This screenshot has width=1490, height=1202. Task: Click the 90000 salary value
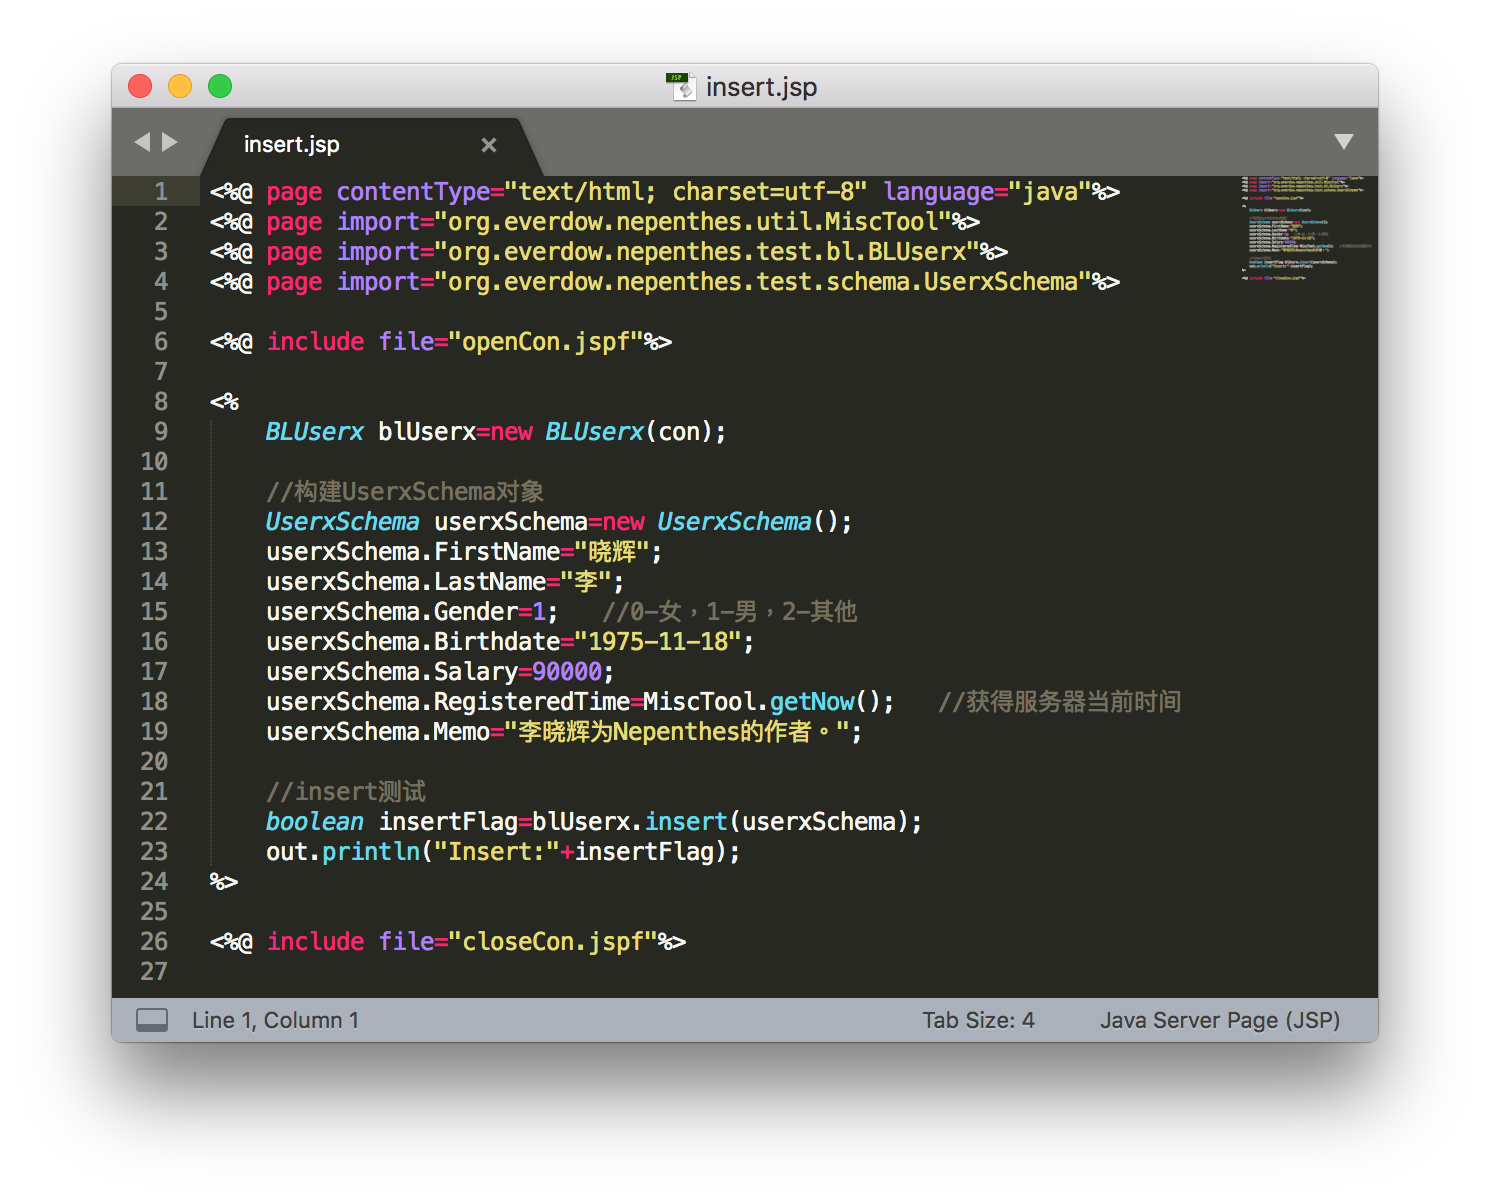(567, 671)
